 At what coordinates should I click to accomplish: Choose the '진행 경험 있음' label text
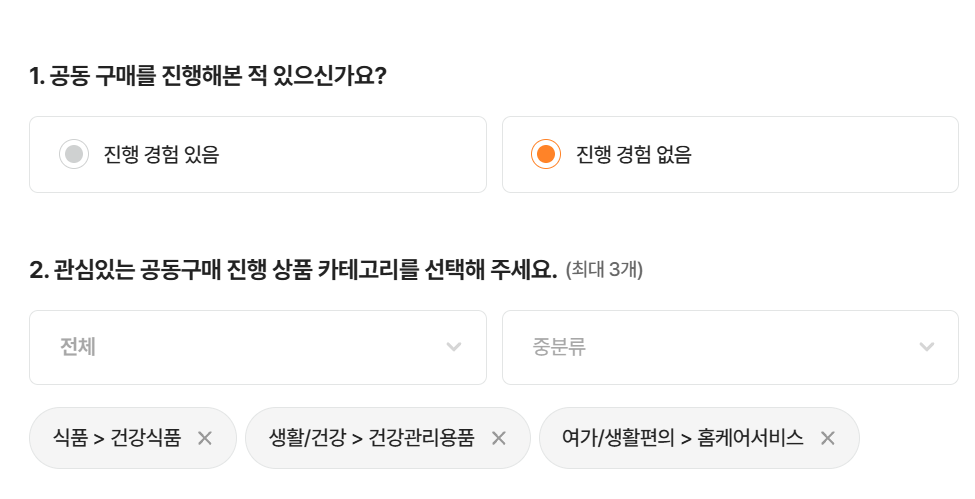pos(161,154)
